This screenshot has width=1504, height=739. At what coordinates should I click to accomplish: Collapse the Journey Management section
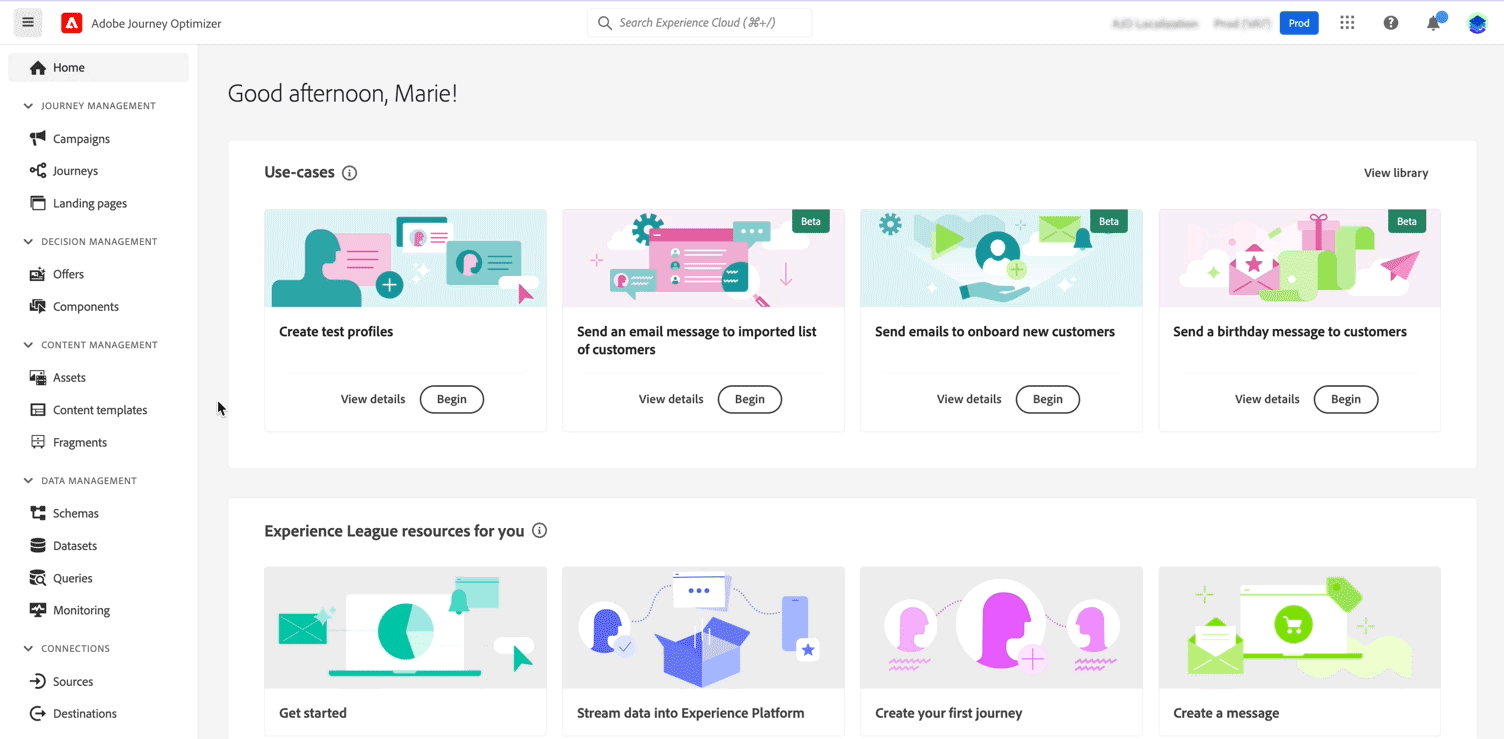(x=28, y=106)
